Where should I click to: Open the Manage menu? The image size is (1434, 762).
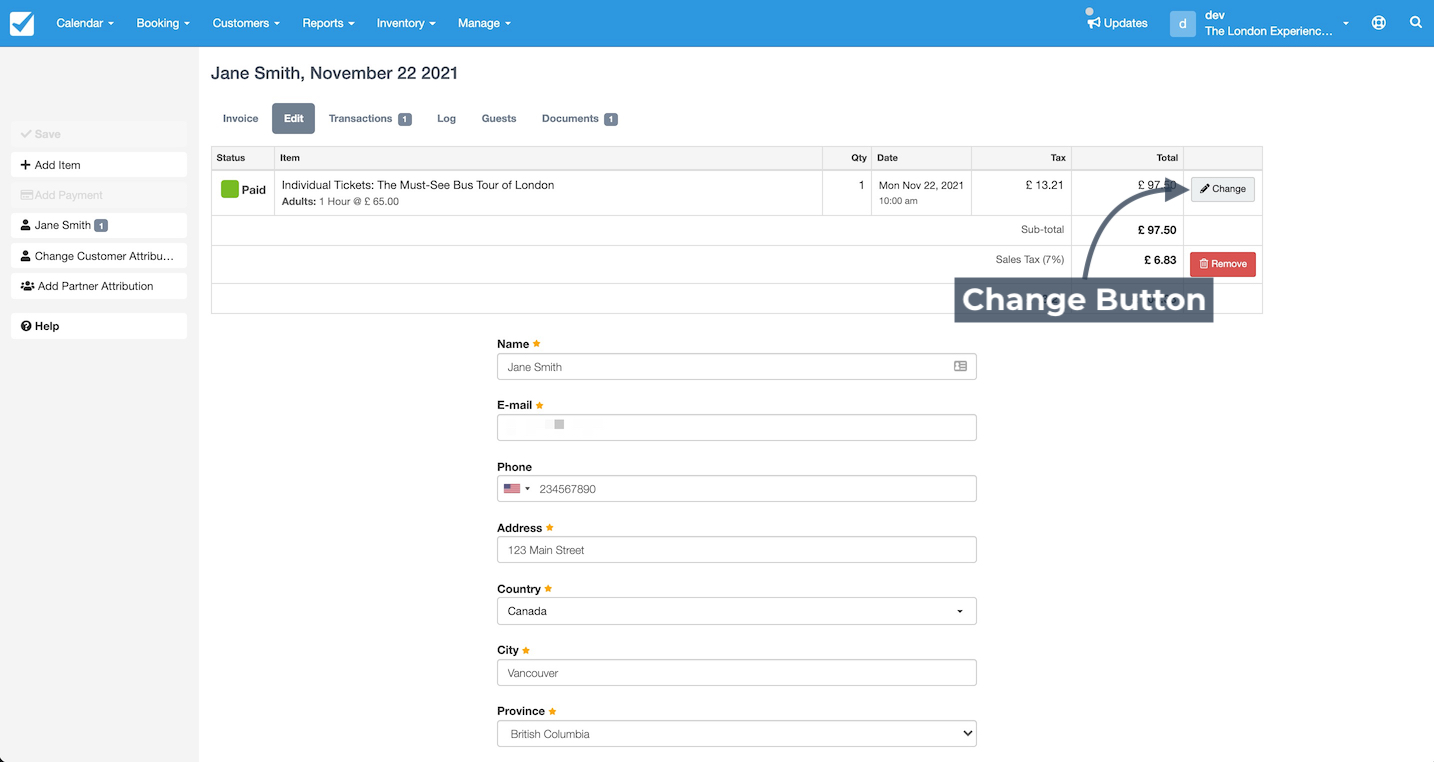coord(484,23)
